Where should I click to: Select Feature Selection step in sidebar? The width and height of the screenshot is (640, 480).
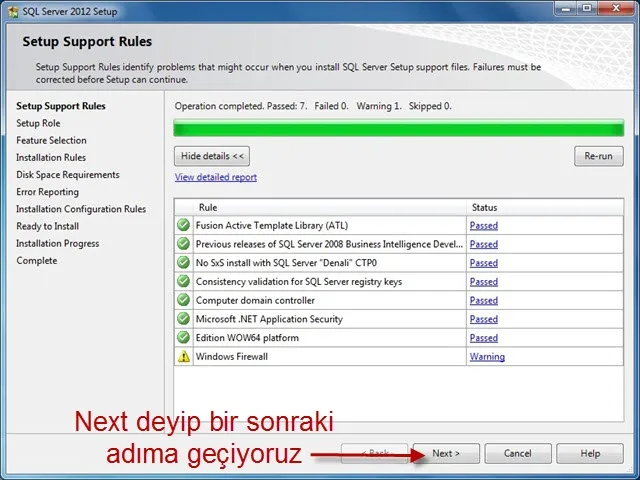(51, 140)
